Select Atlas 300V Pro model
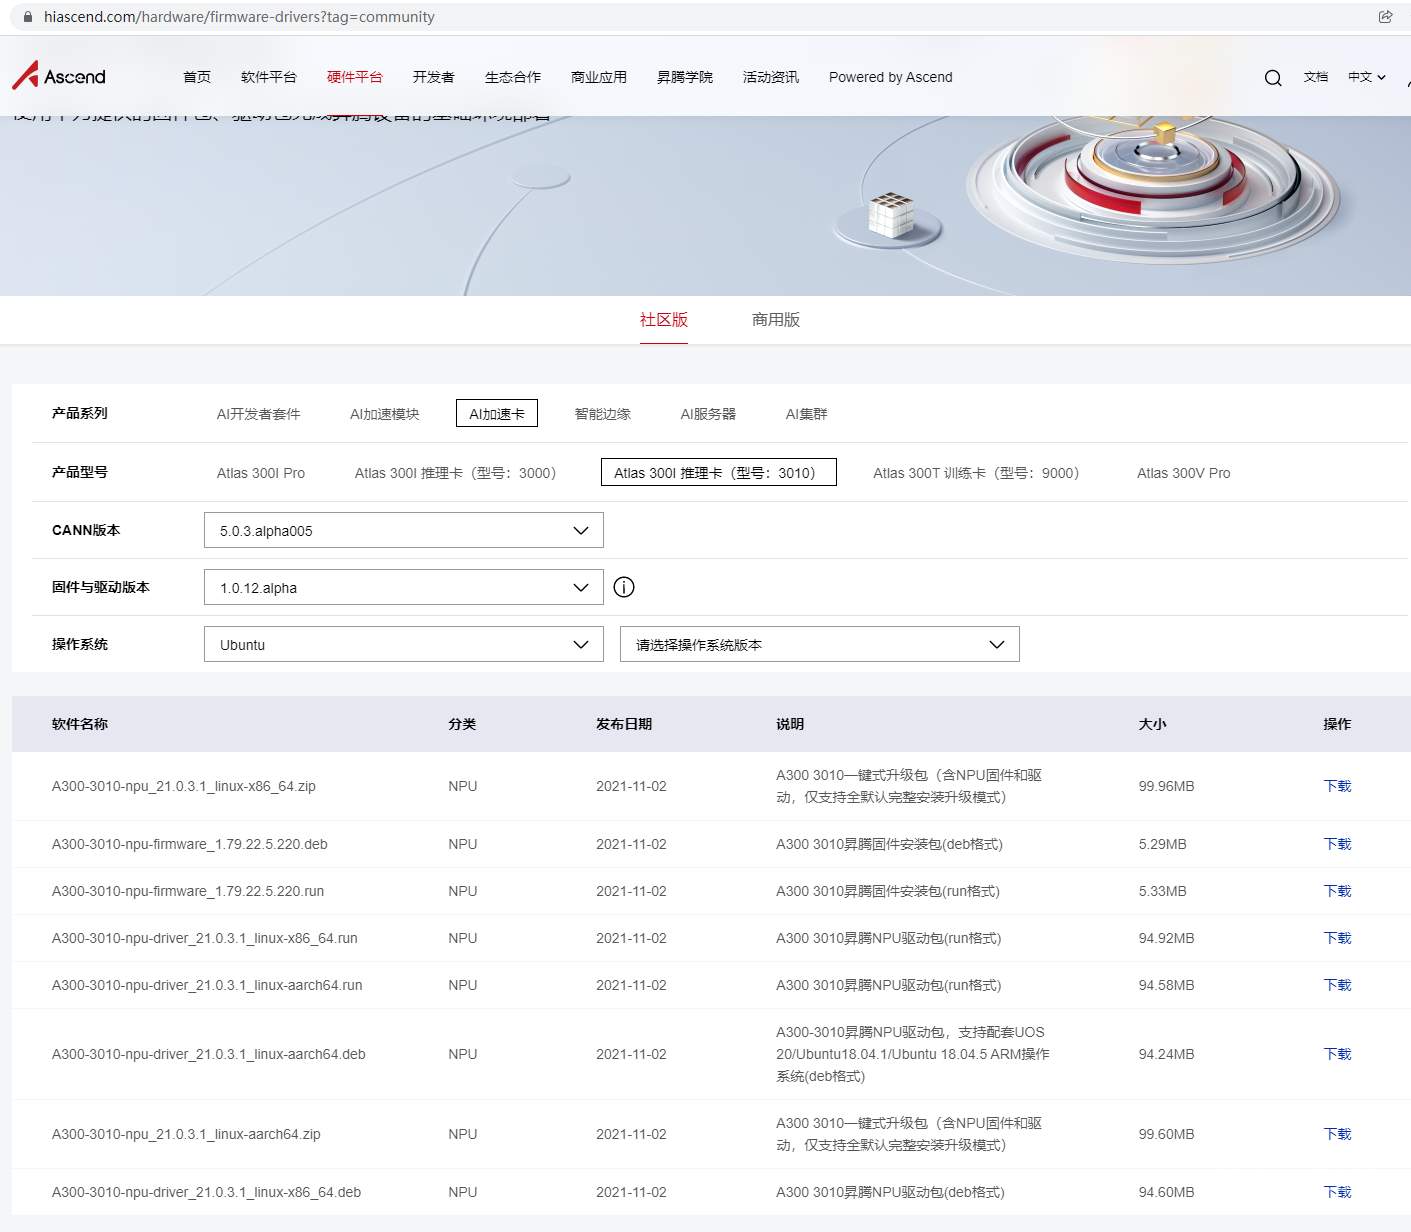The image size is (1411, 1232). click(1184, 473)
